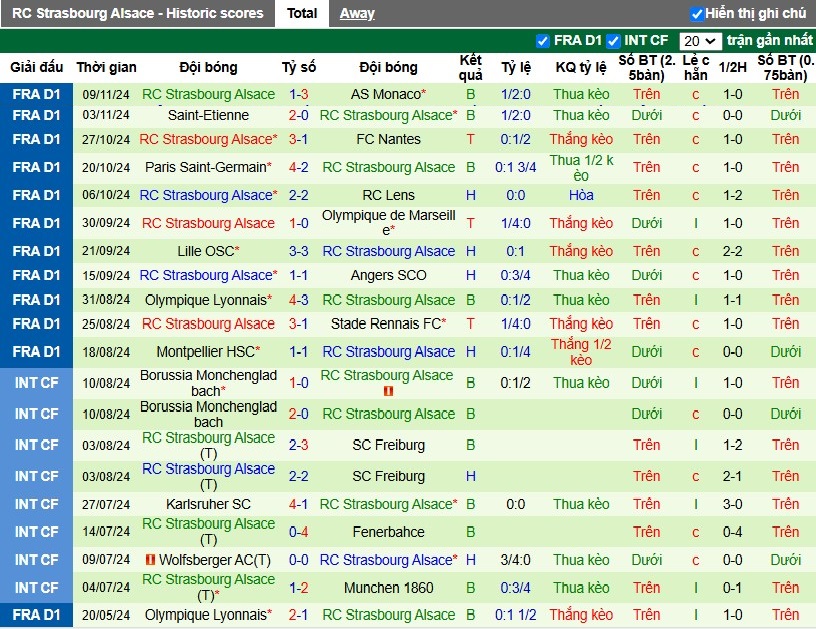Uncheck the FRA D1 league filter
This screenshot has width=816, height=629.
[542, 41]
